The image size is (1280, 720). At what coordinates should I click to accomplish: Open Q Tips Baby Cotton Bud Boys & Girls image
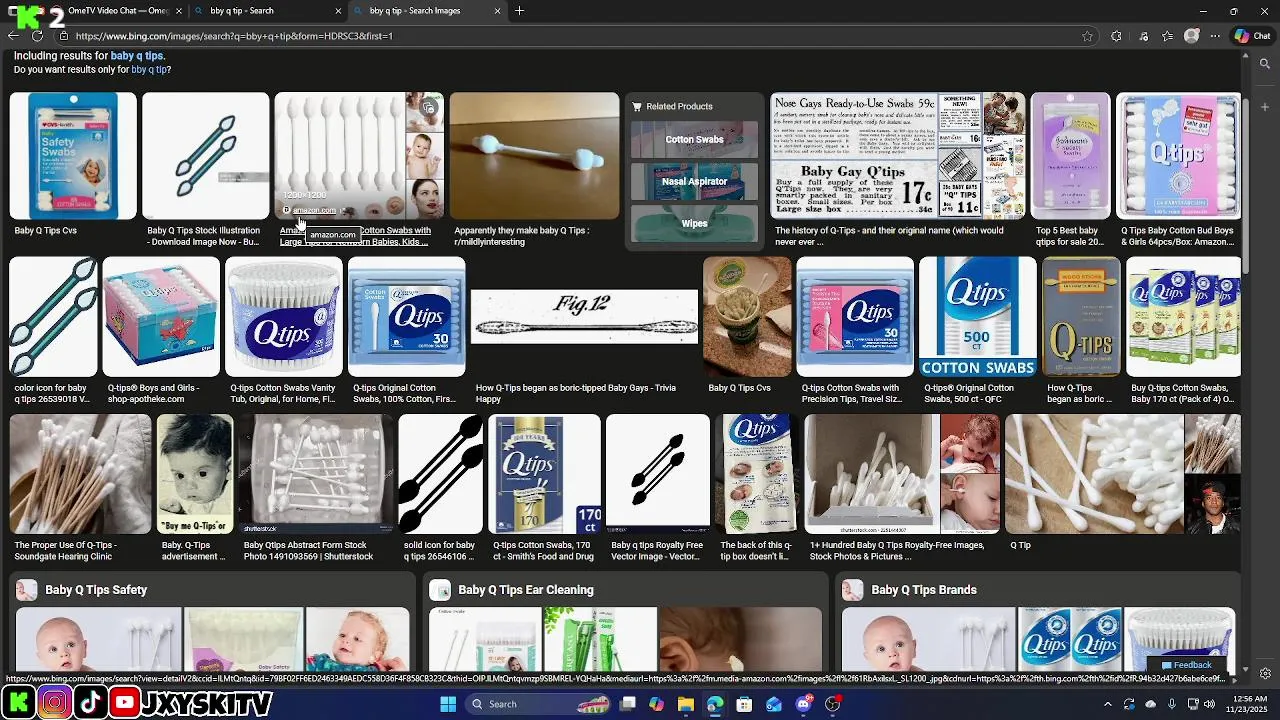click(1178, 156)
